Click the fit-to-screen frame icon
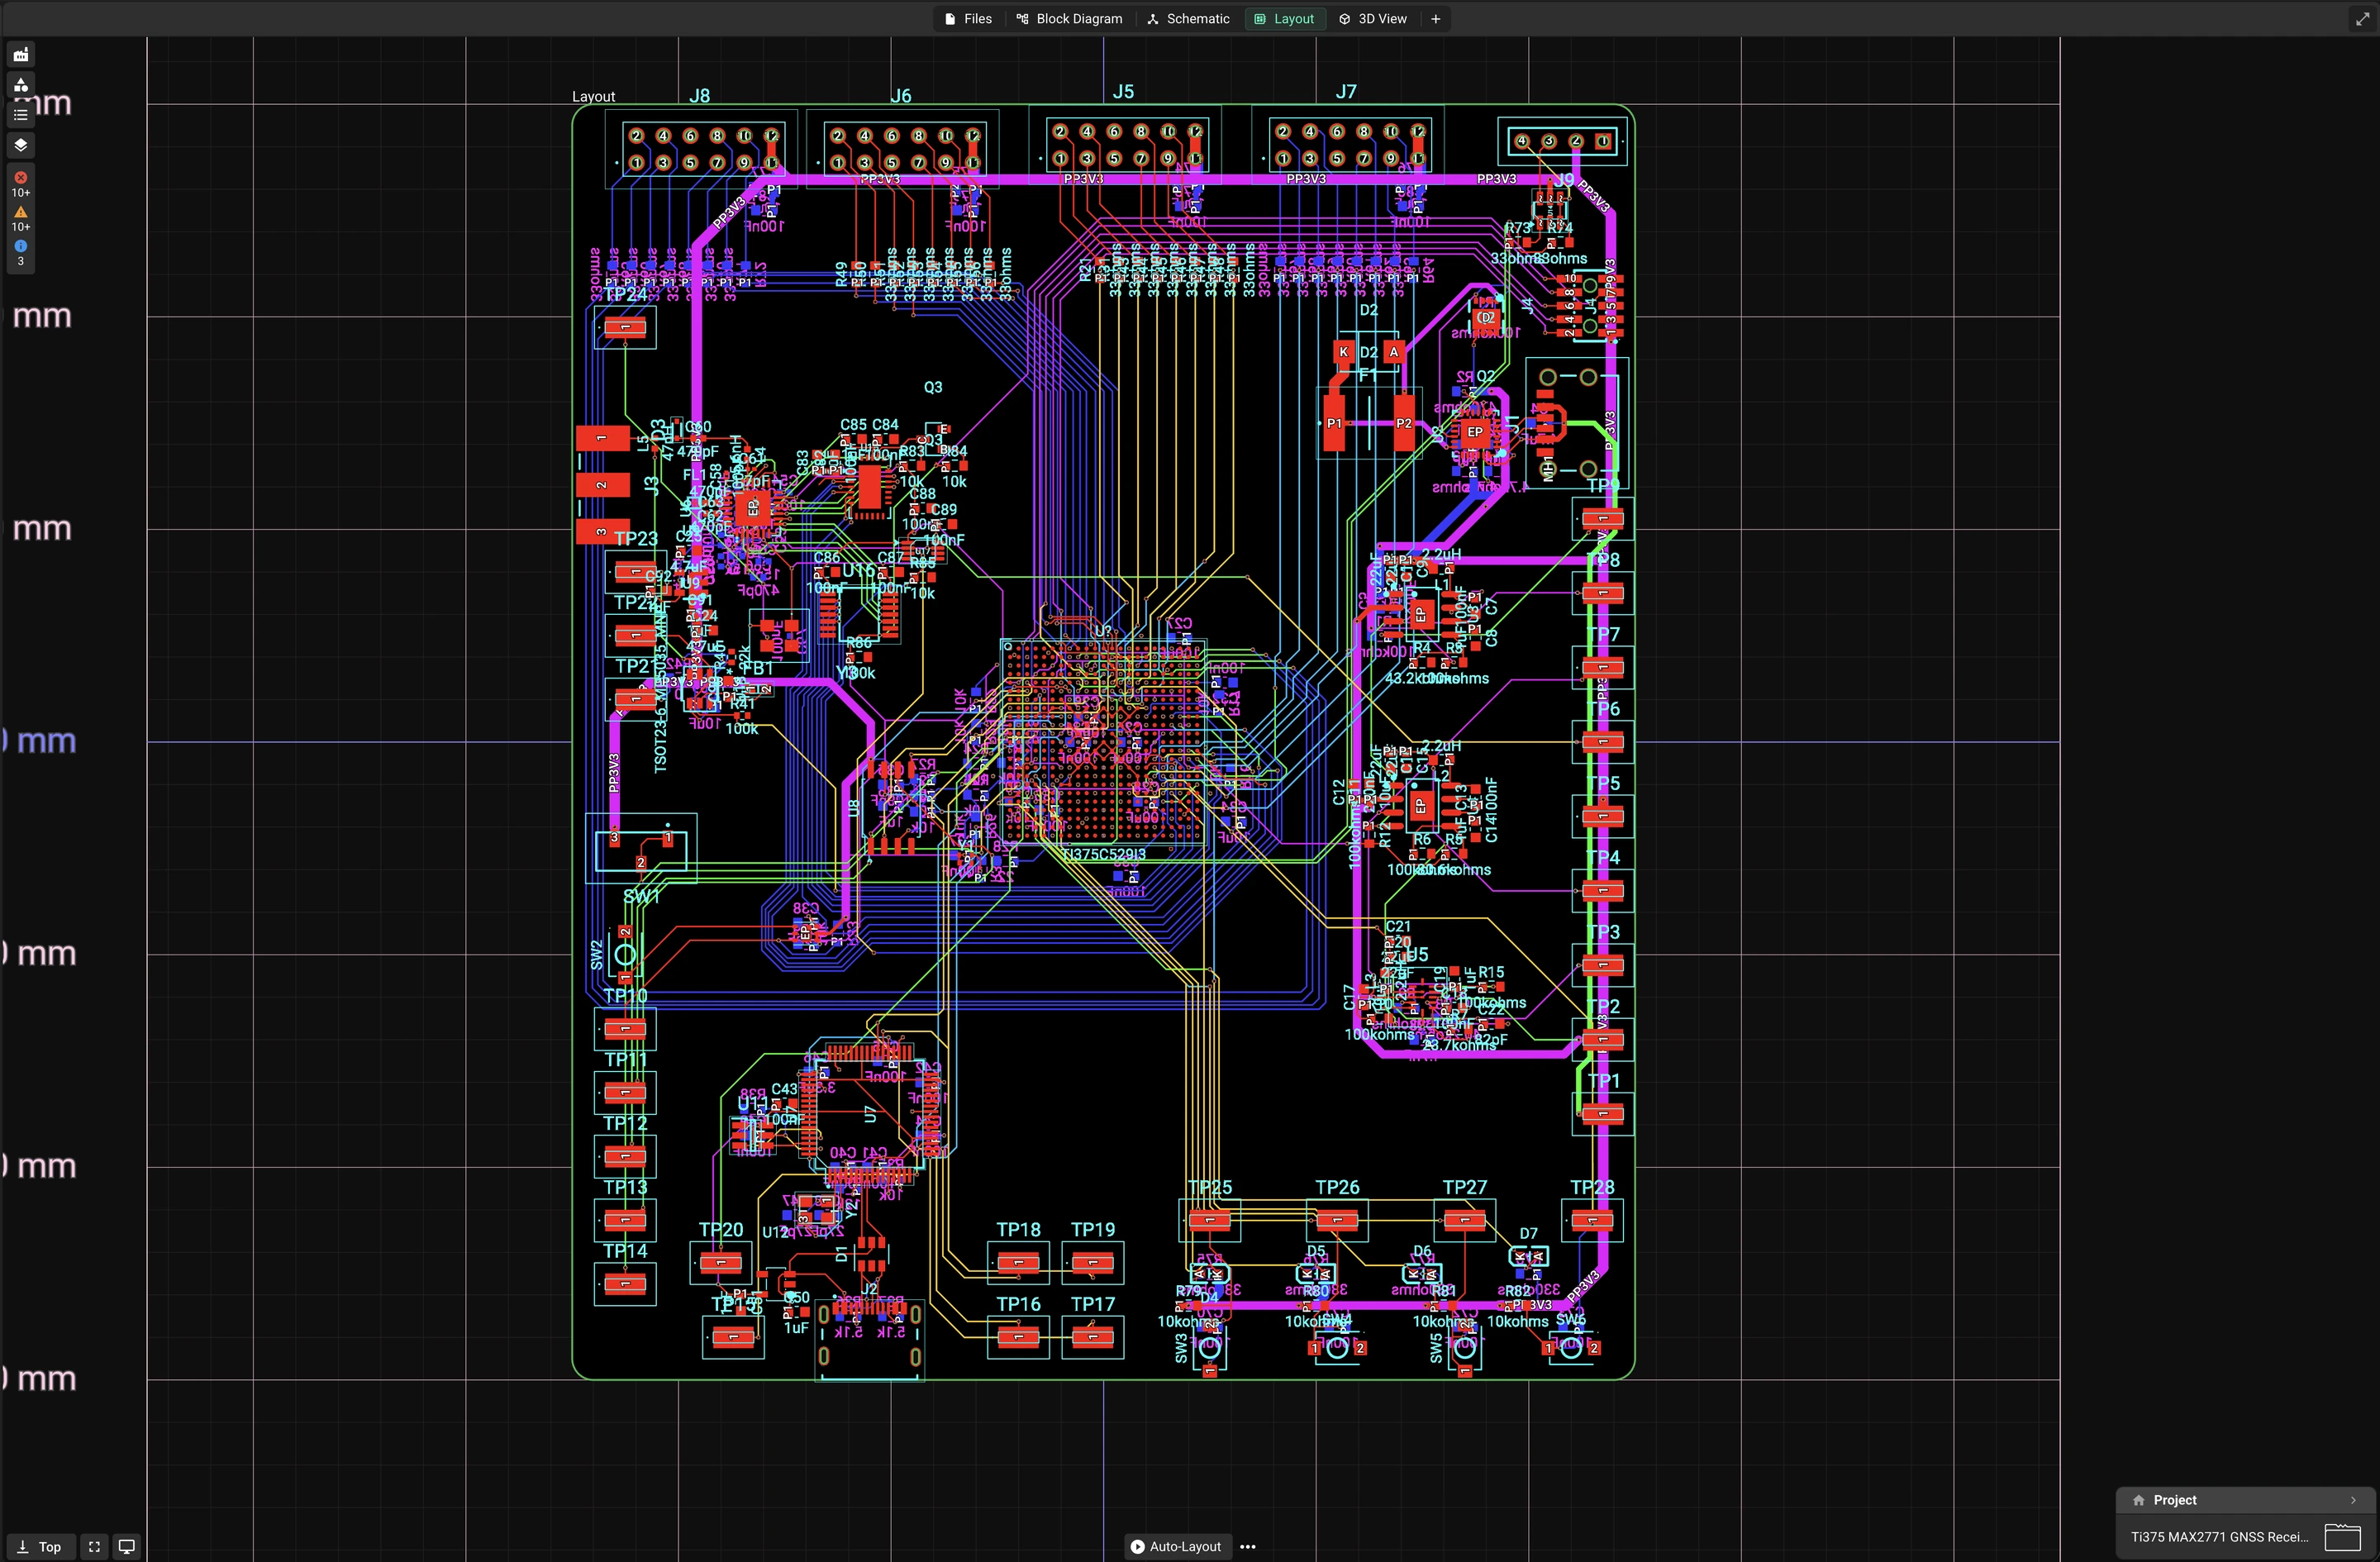Screen dimensions: 2380x1562 coord(94,1546)
